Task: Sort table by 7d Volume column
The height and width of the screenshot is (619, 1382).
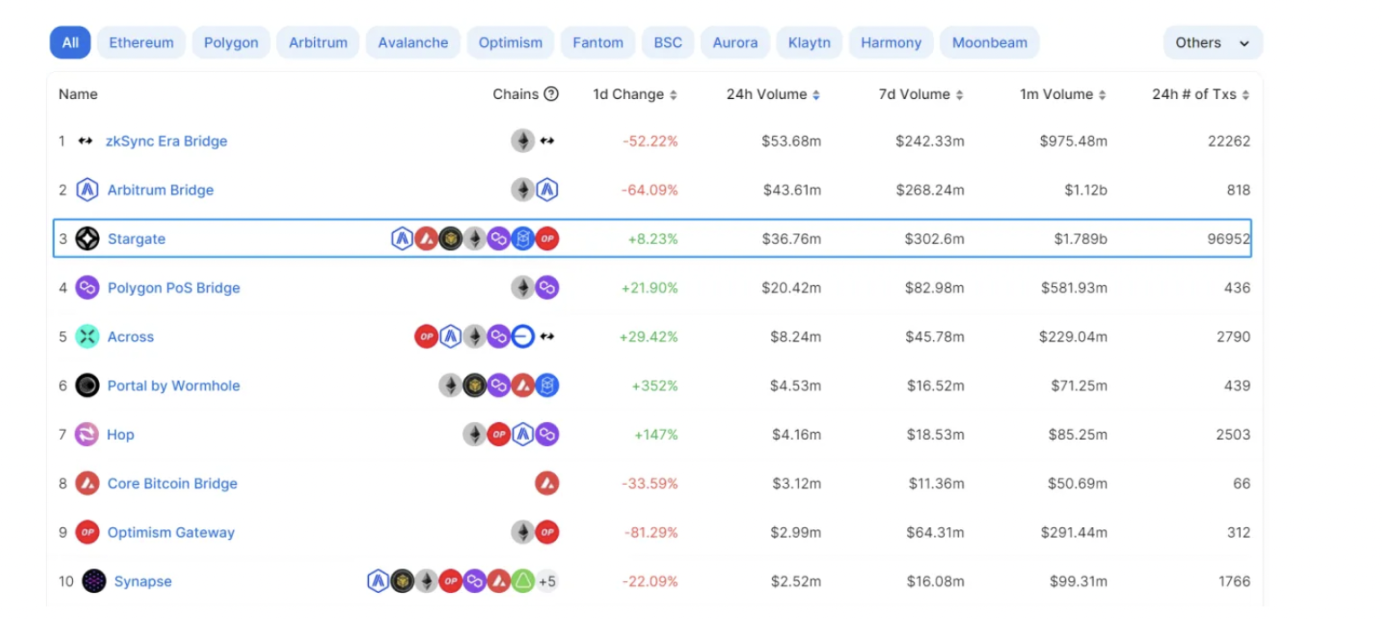Action: [x=919, y=94]
